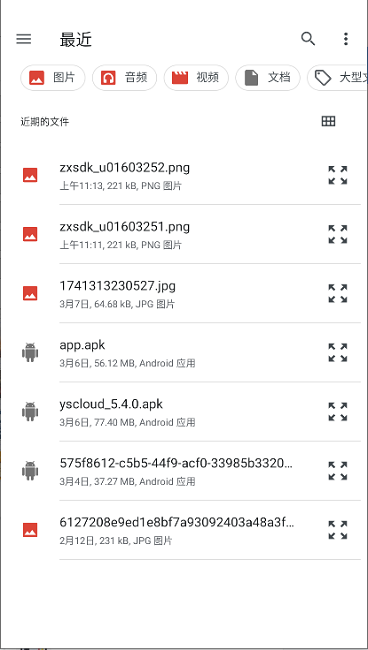The width and height of the screenshot is (368, 650).
Task: Tap Android icon beside app.apk
Action: tap(30, 352)
